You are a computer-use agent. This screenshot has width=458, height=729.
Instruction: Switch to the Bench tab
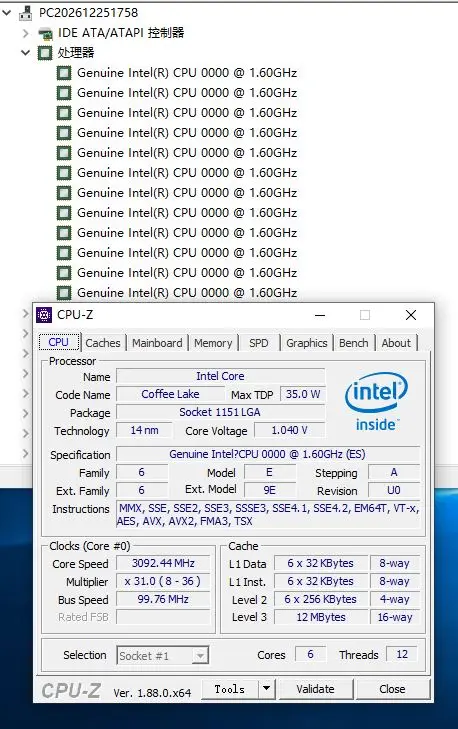coord(353,343)
